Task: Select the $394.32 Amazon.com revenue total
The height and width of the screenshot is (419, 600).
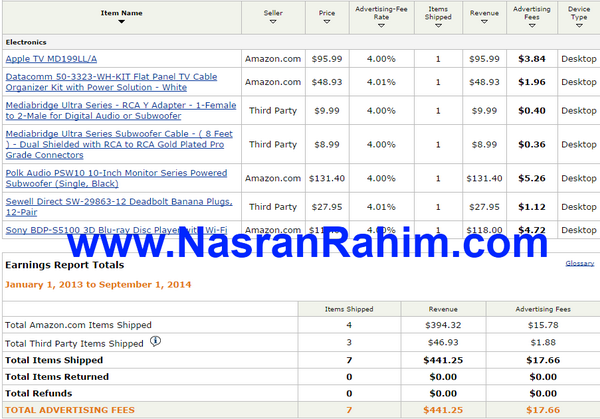Action: [x=443, y=325]
